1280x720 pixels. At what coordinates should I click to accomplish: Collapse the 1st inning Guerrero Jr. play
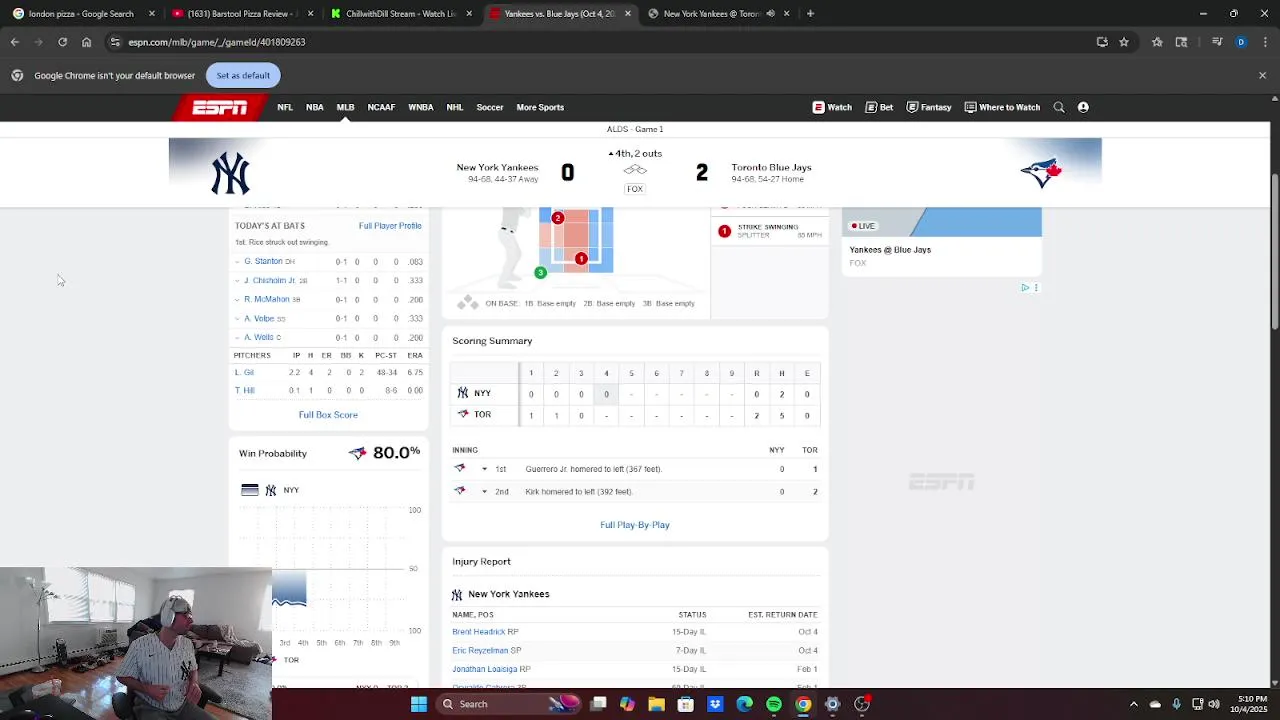[484, 469]
